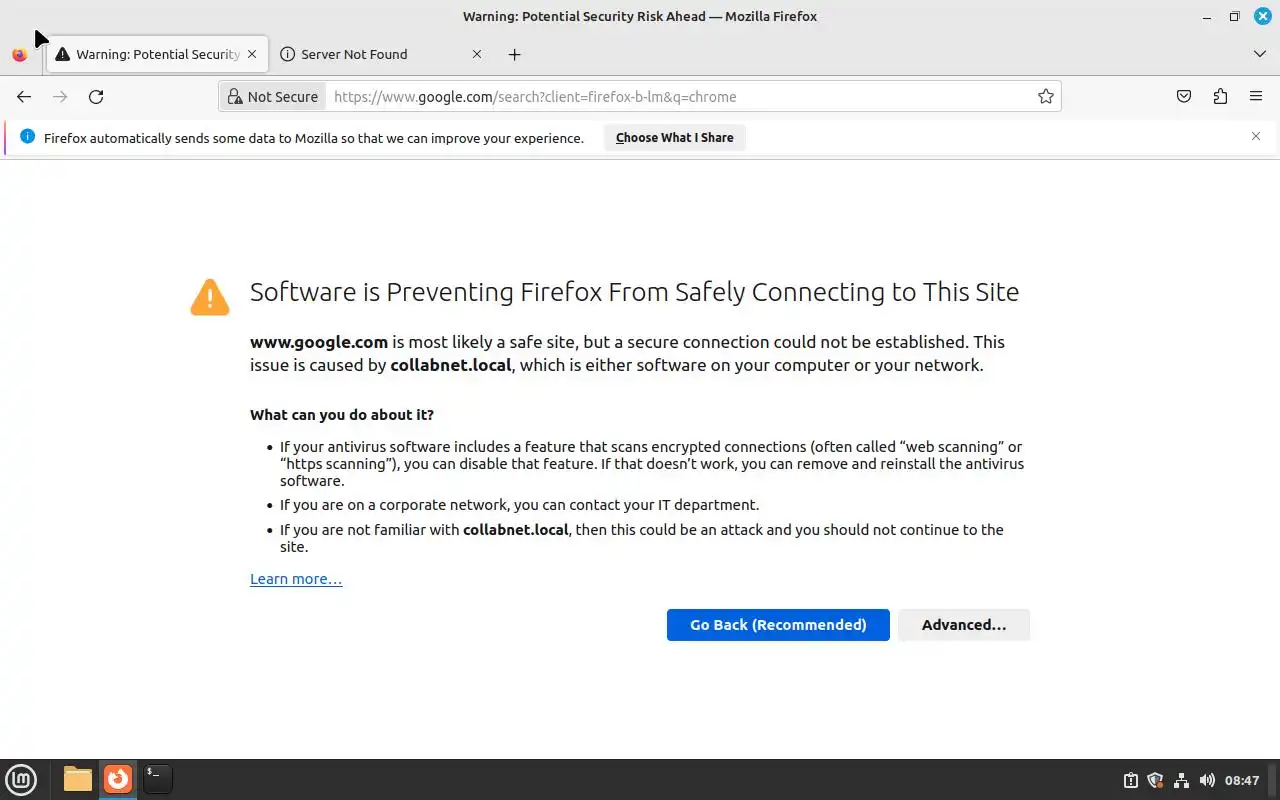Open the Learn more… link
The image size is (1280, 800).
tap(296, 579)
